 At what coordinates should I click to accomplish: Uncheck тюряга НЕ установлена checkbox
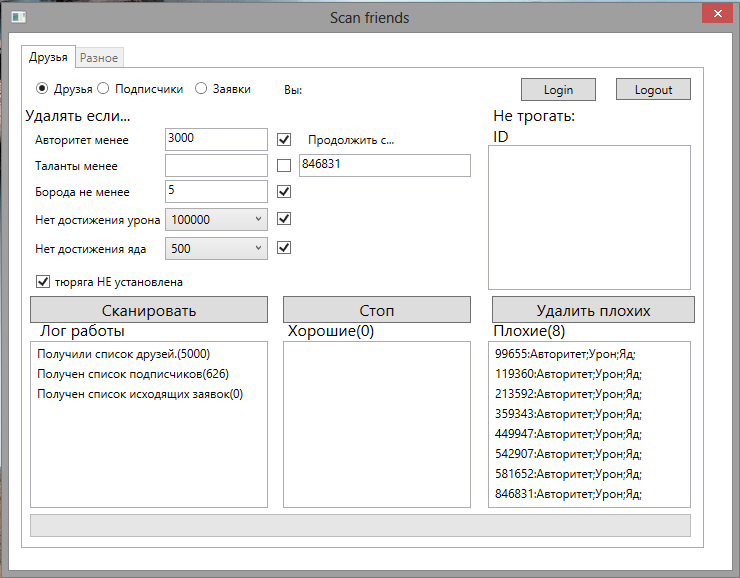pyautogui.click(x=42, y=282)
